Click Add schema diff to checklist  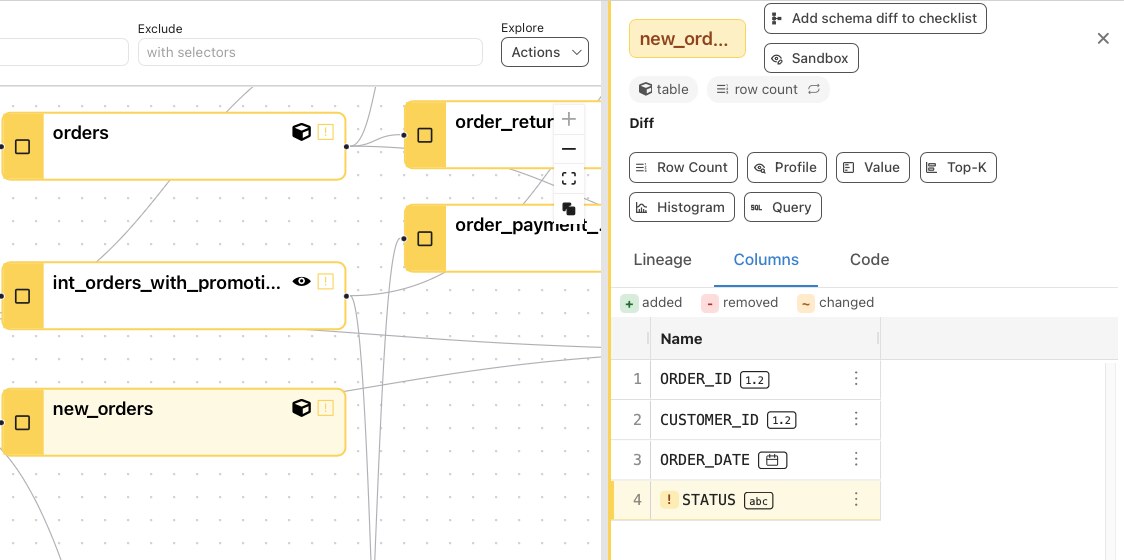[875, 19]
